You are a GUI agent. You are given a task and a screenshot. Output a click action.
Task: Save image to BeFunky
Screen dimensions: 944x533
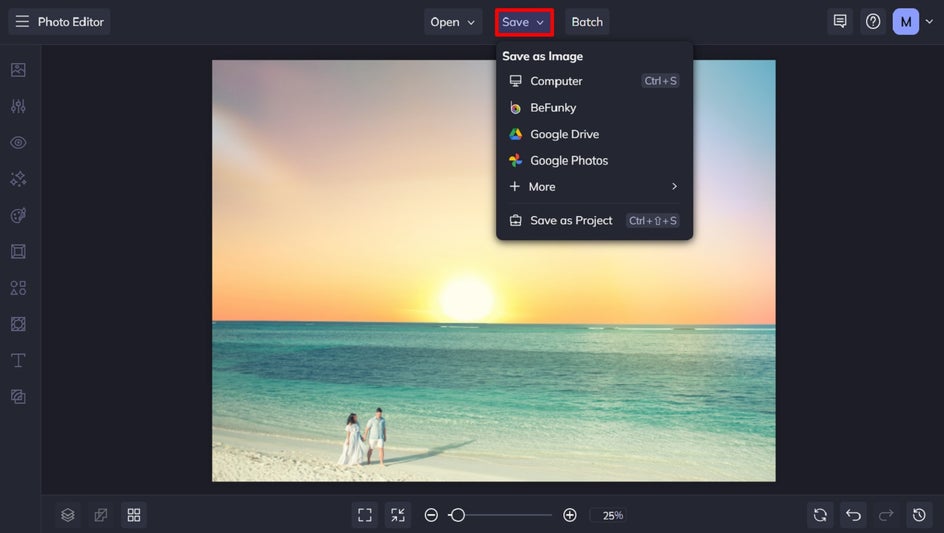pos(594,107)
